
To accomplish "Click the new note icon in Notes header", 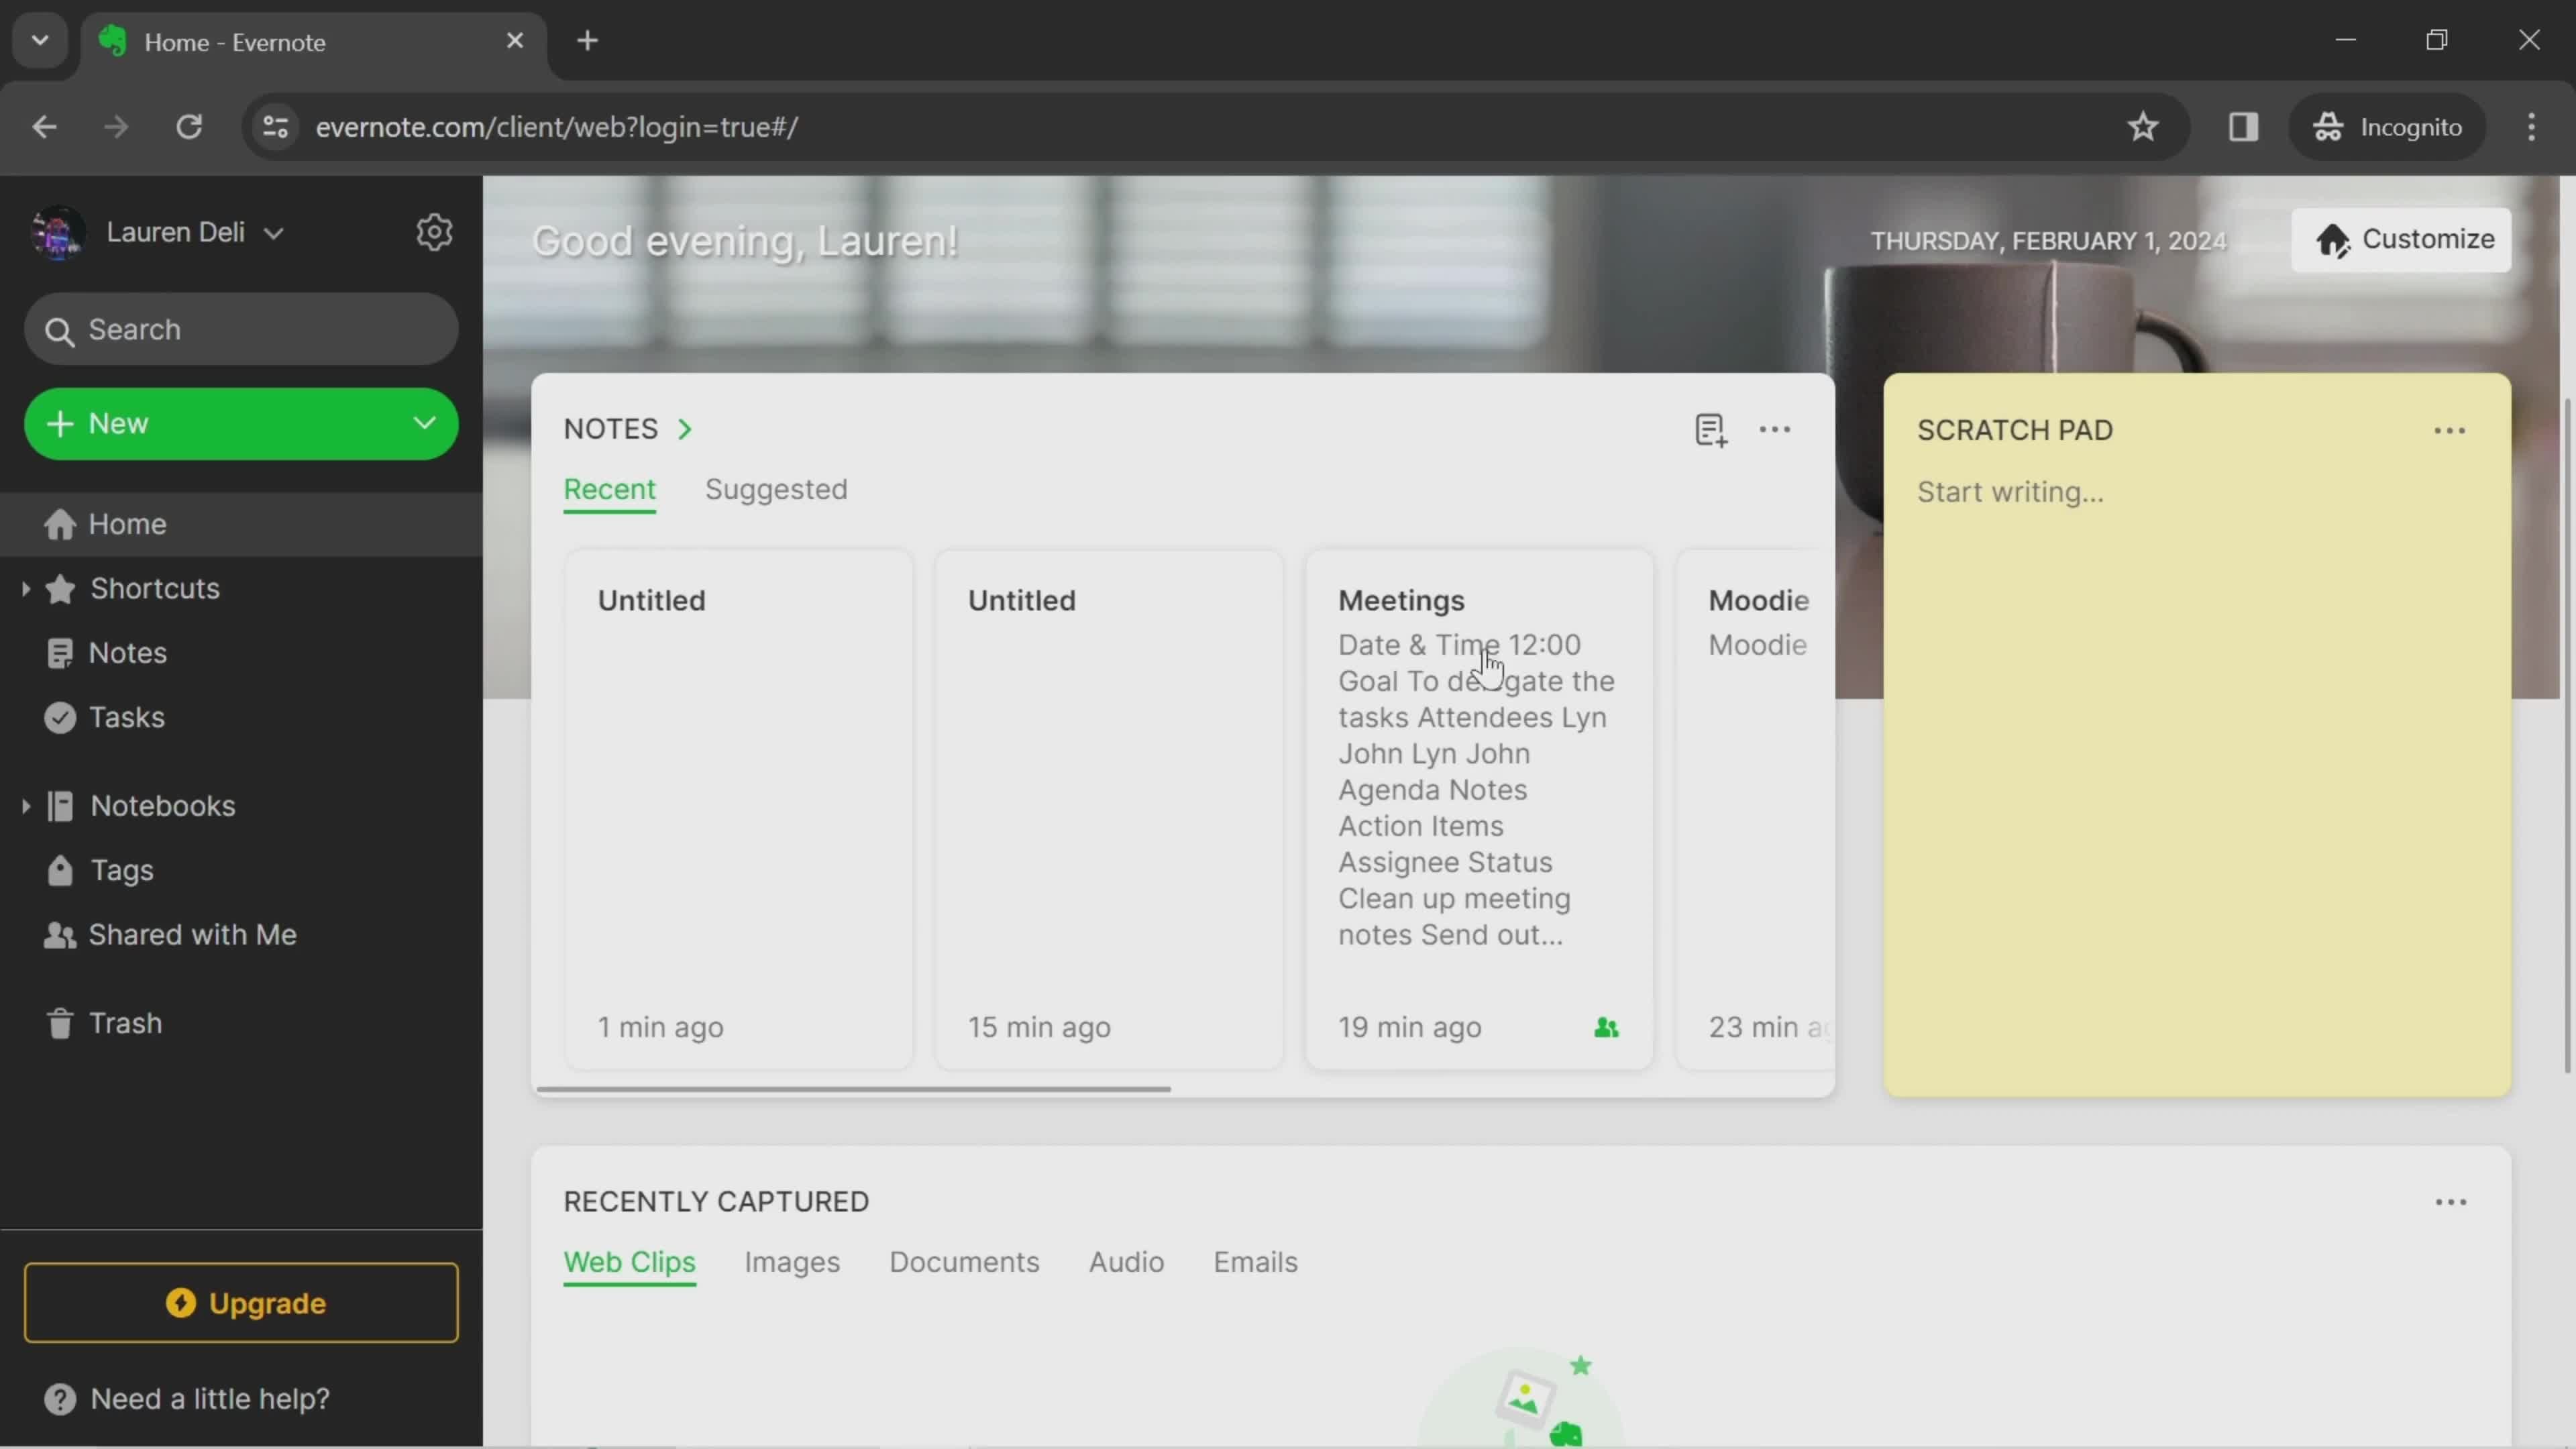I will click(x=1709, y=430).
